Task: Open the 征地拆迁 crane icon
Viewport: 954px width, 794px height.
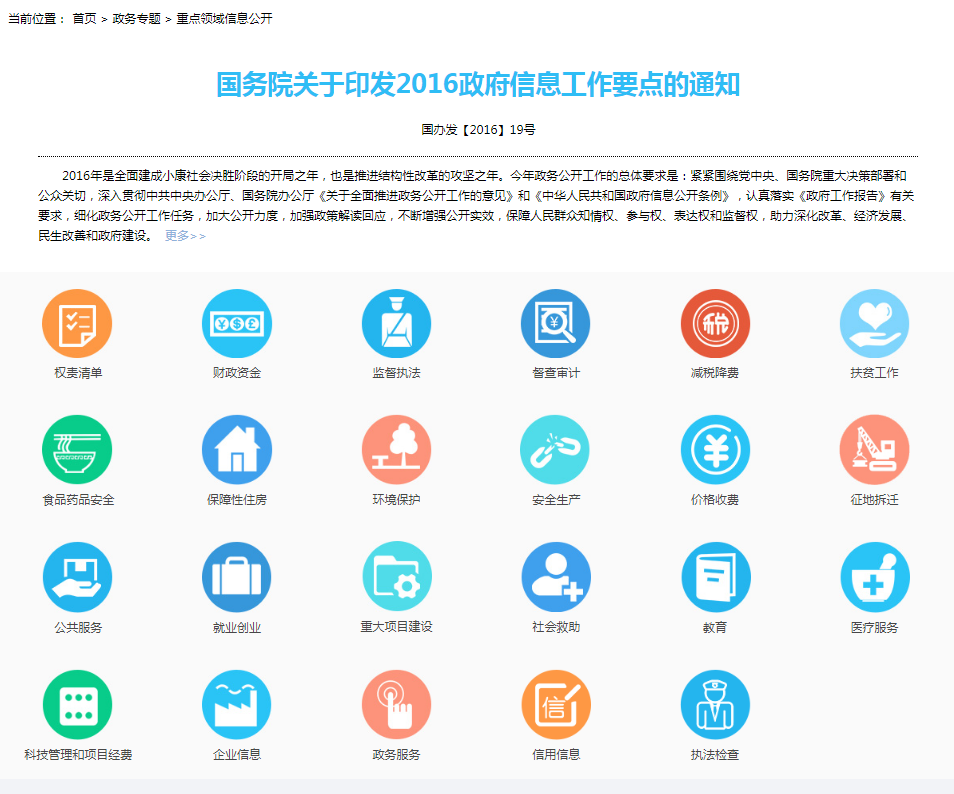Action: 874,450
